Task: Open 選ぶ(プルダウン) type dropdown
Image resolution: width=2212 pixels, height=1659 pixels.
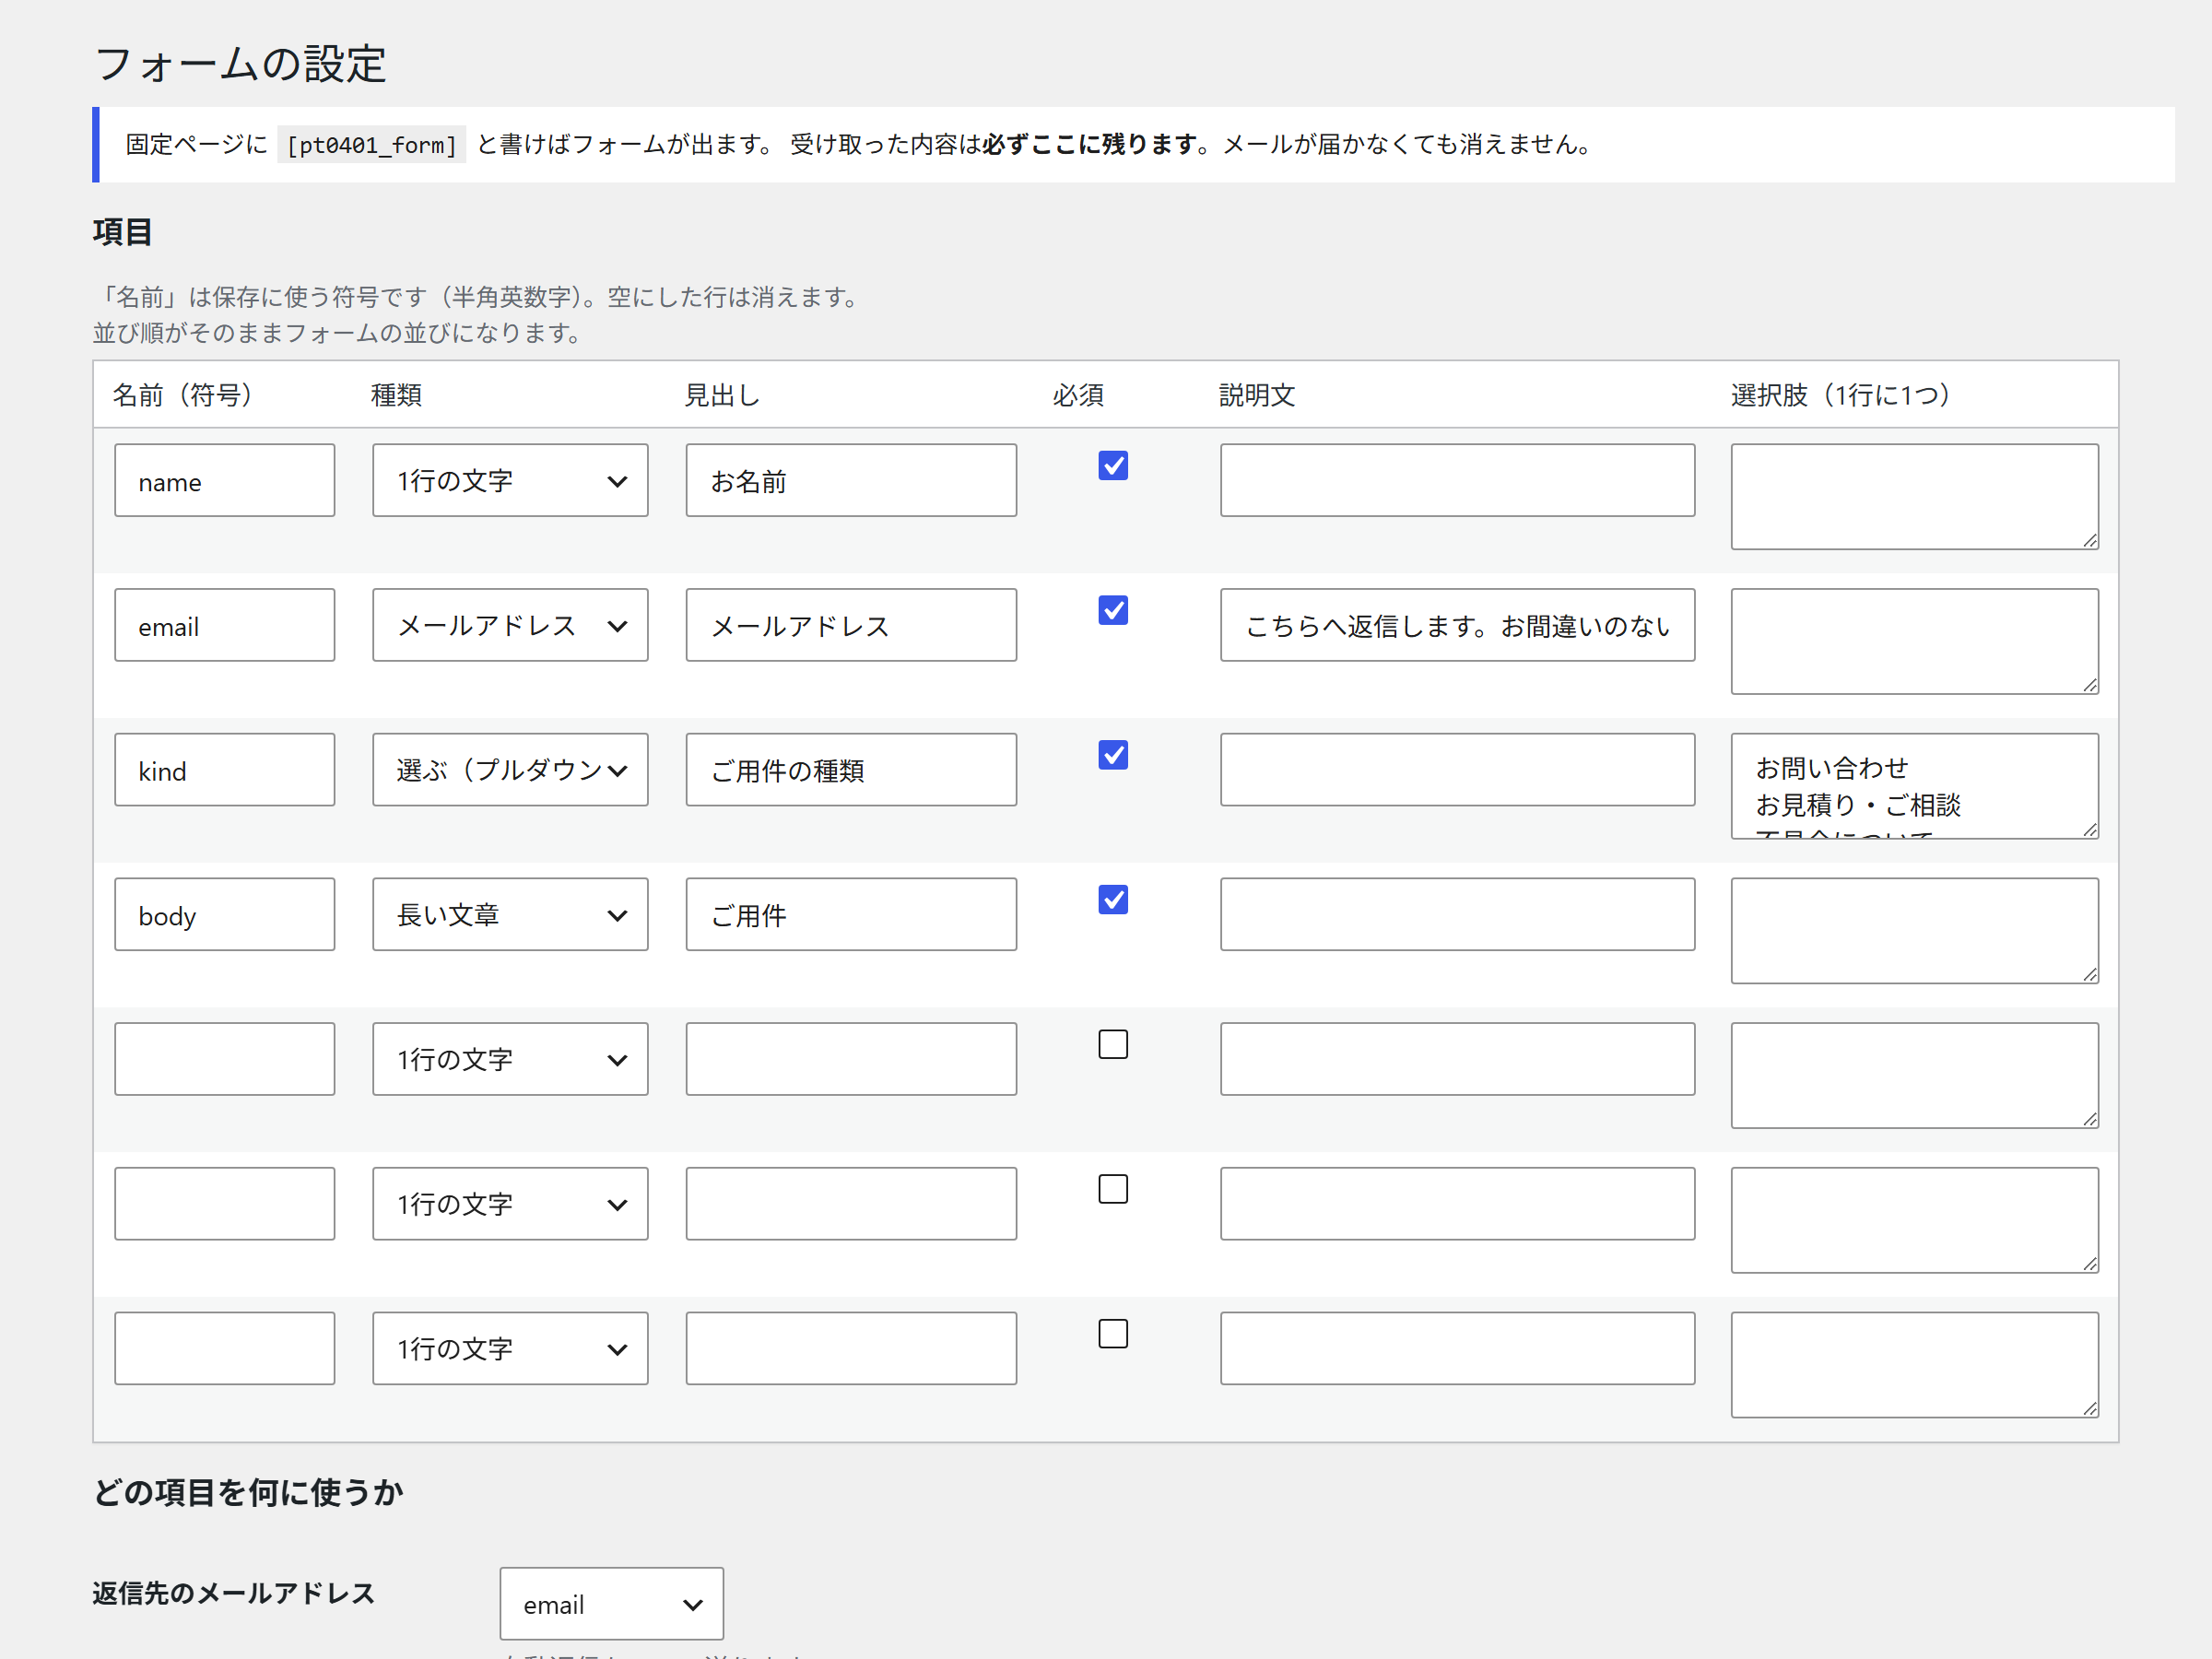Action: click(x=510, y=770)
